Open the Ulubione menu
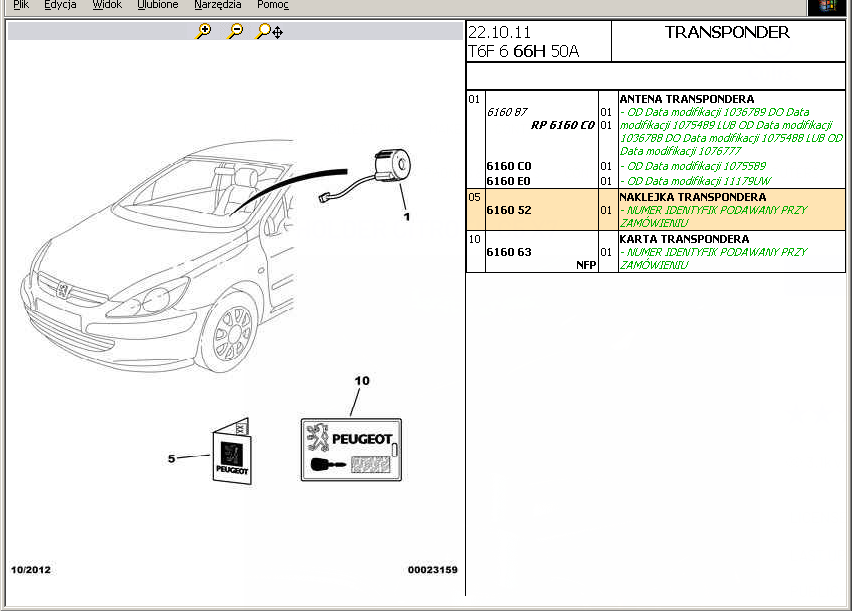852x611 pixels. coord(157,5)
